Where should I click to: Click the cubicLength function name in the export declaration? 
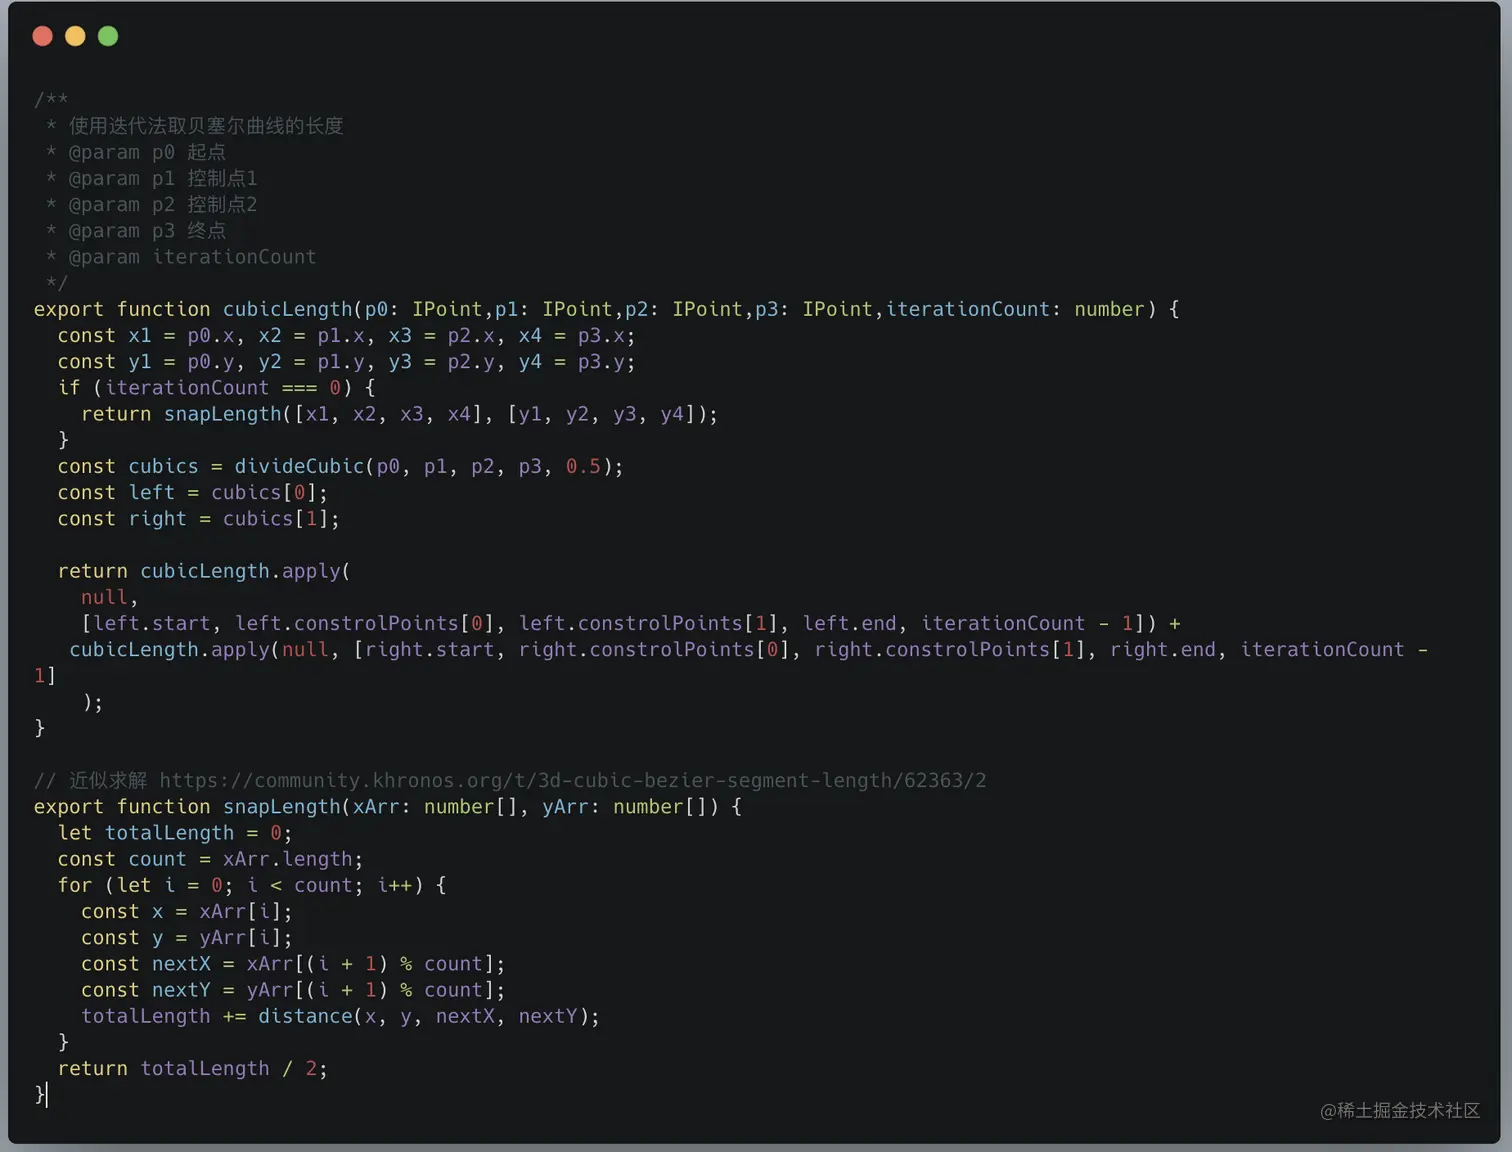[288, 309]
